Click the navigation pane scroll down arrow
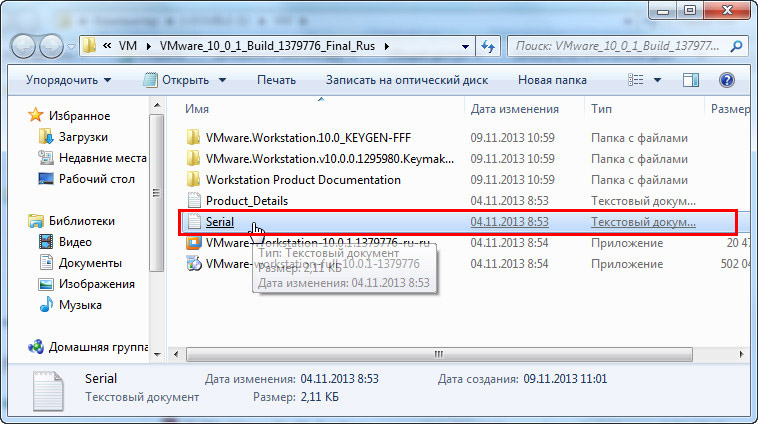This screenshot has height=424, width=758. coord(157,354)
